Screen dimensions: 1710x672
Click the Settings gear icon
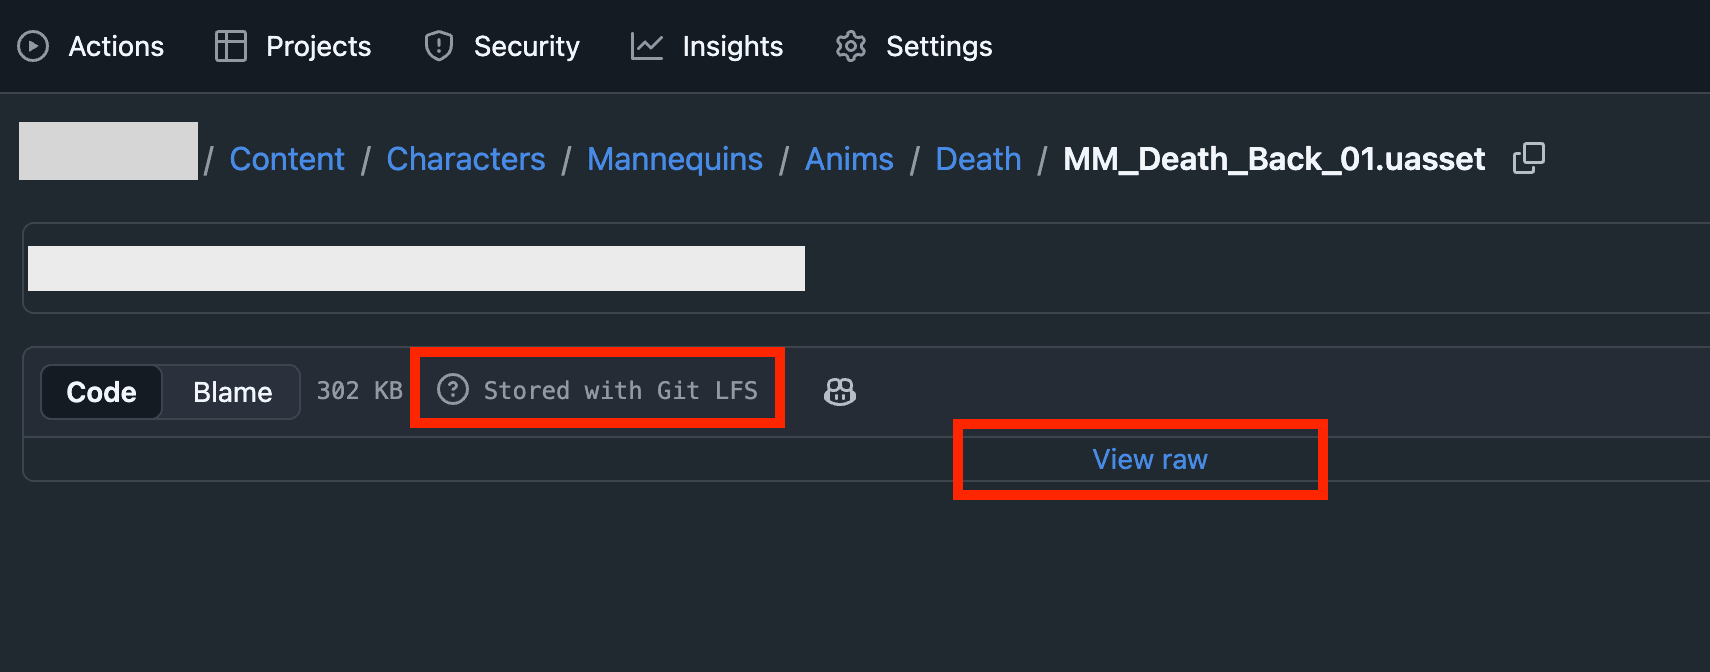pyautogui.click(x=851, y=46)
